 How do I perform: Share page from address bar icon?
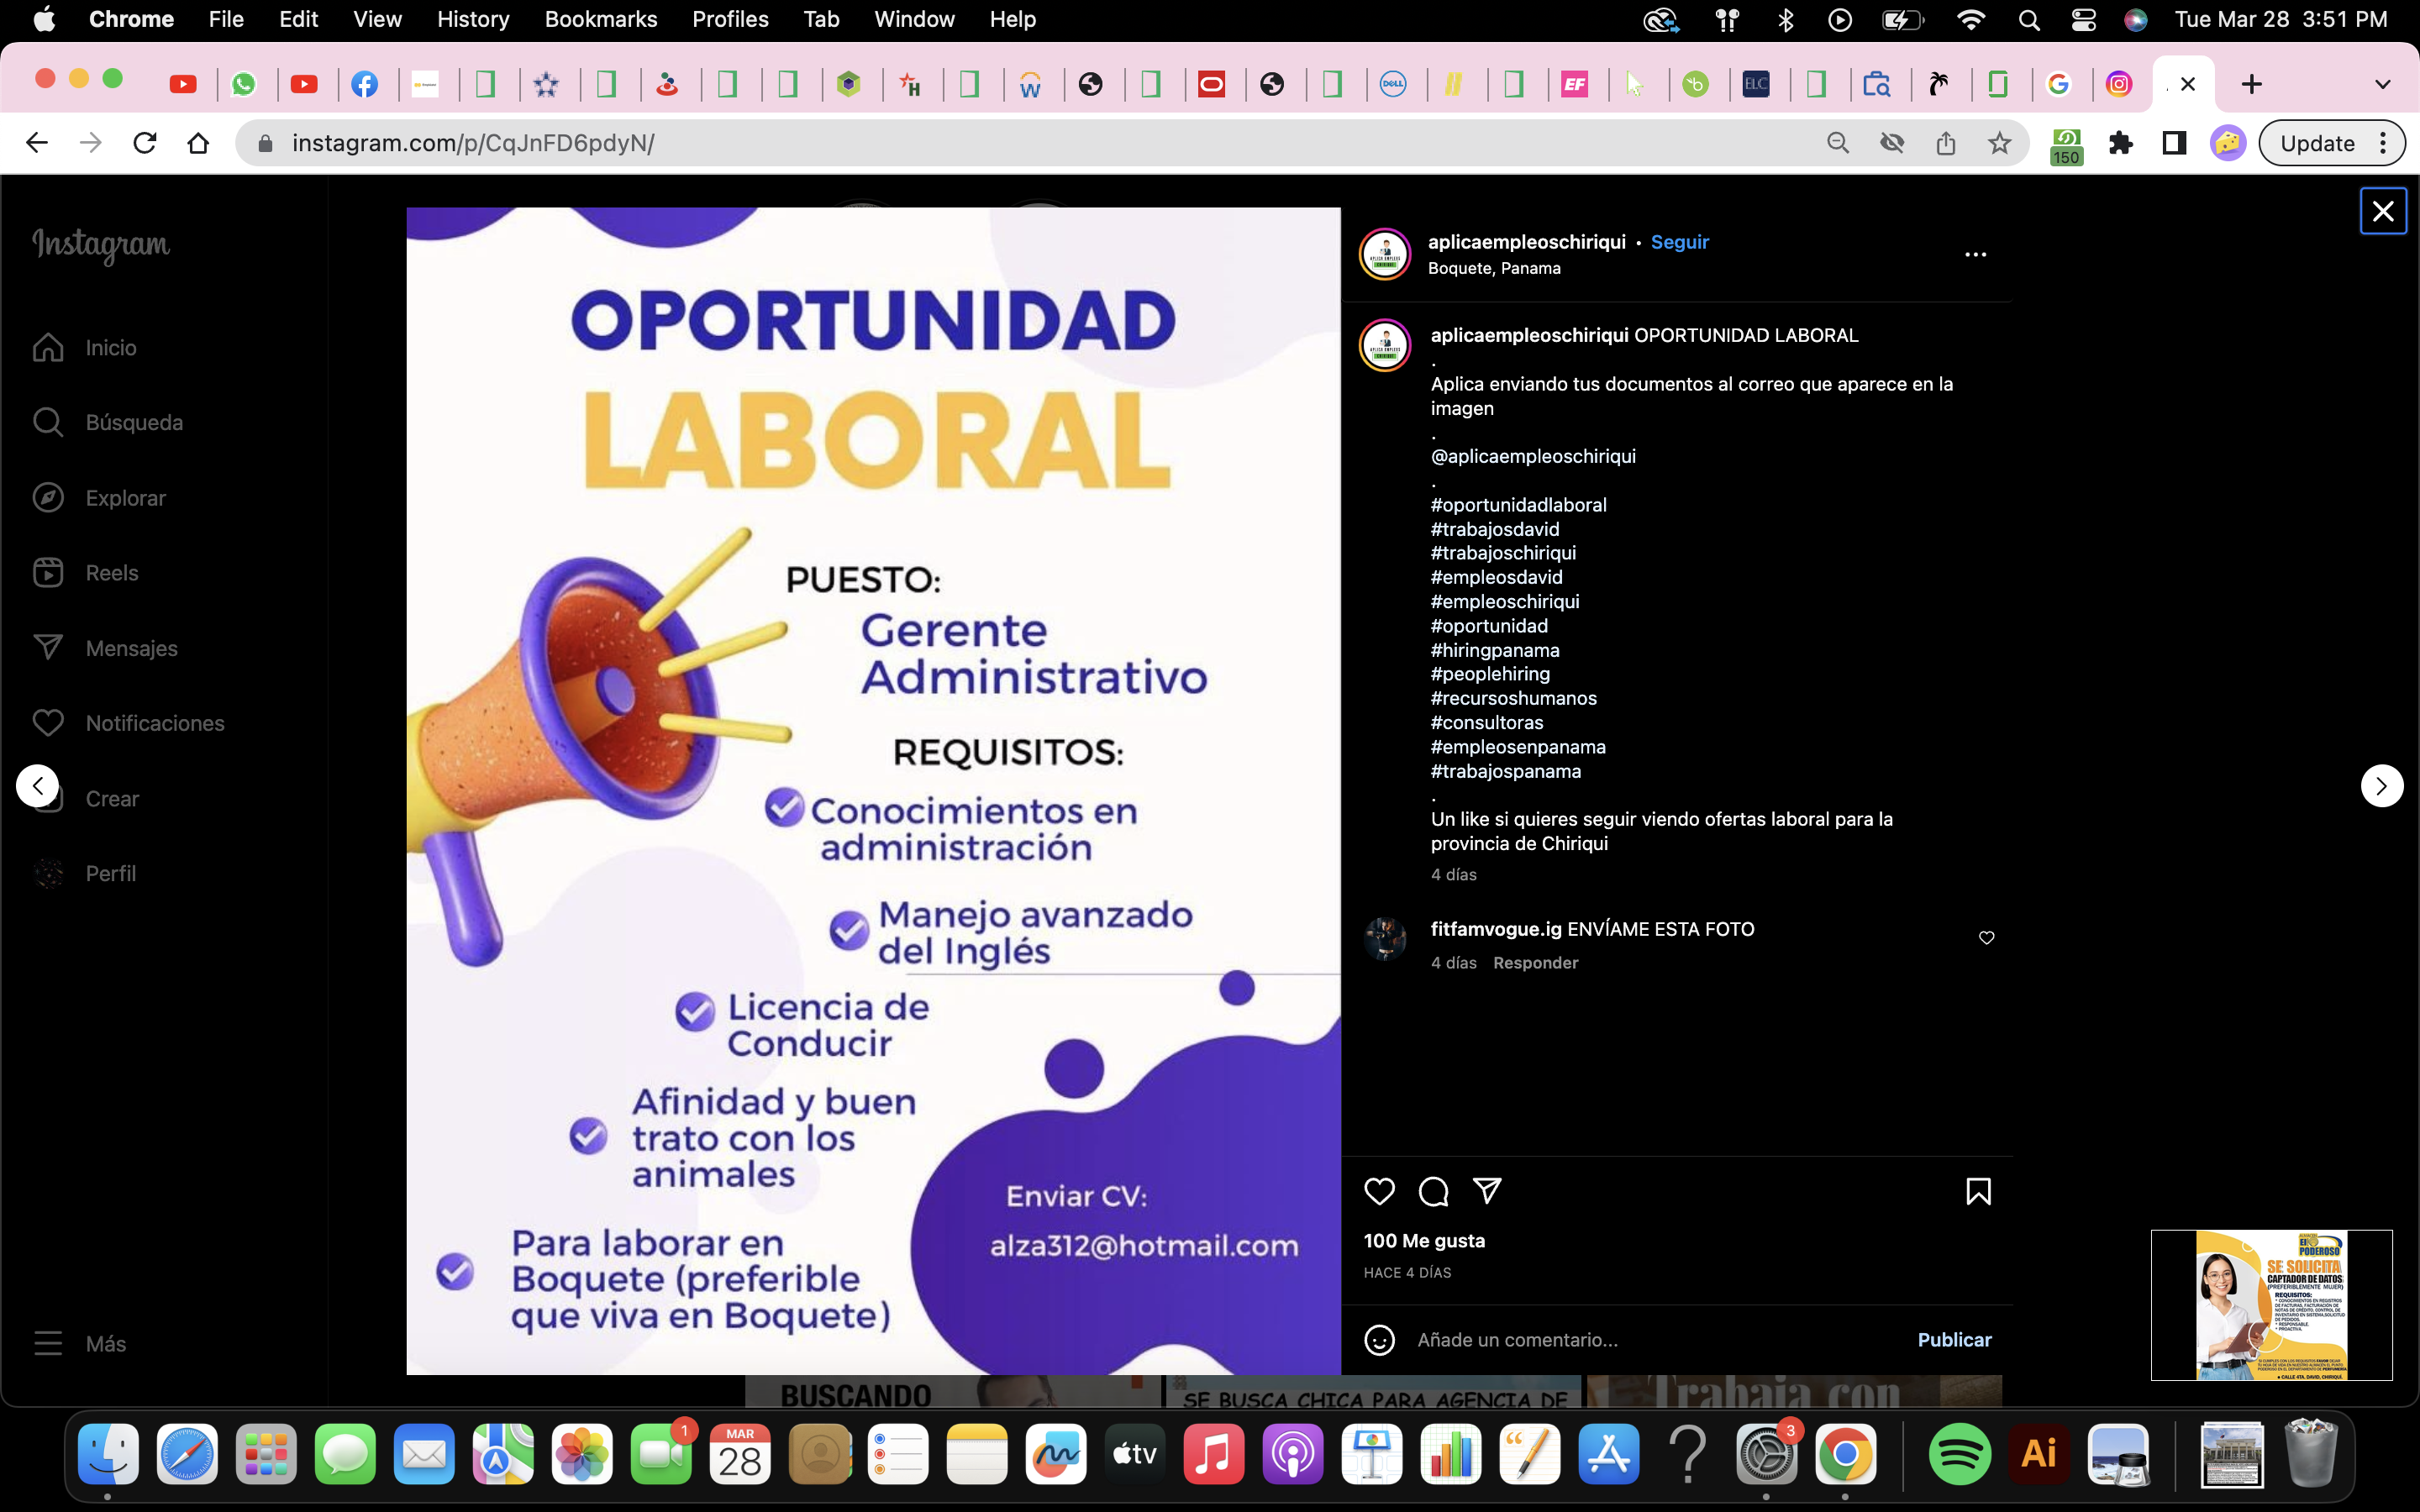pos(1945,143)
